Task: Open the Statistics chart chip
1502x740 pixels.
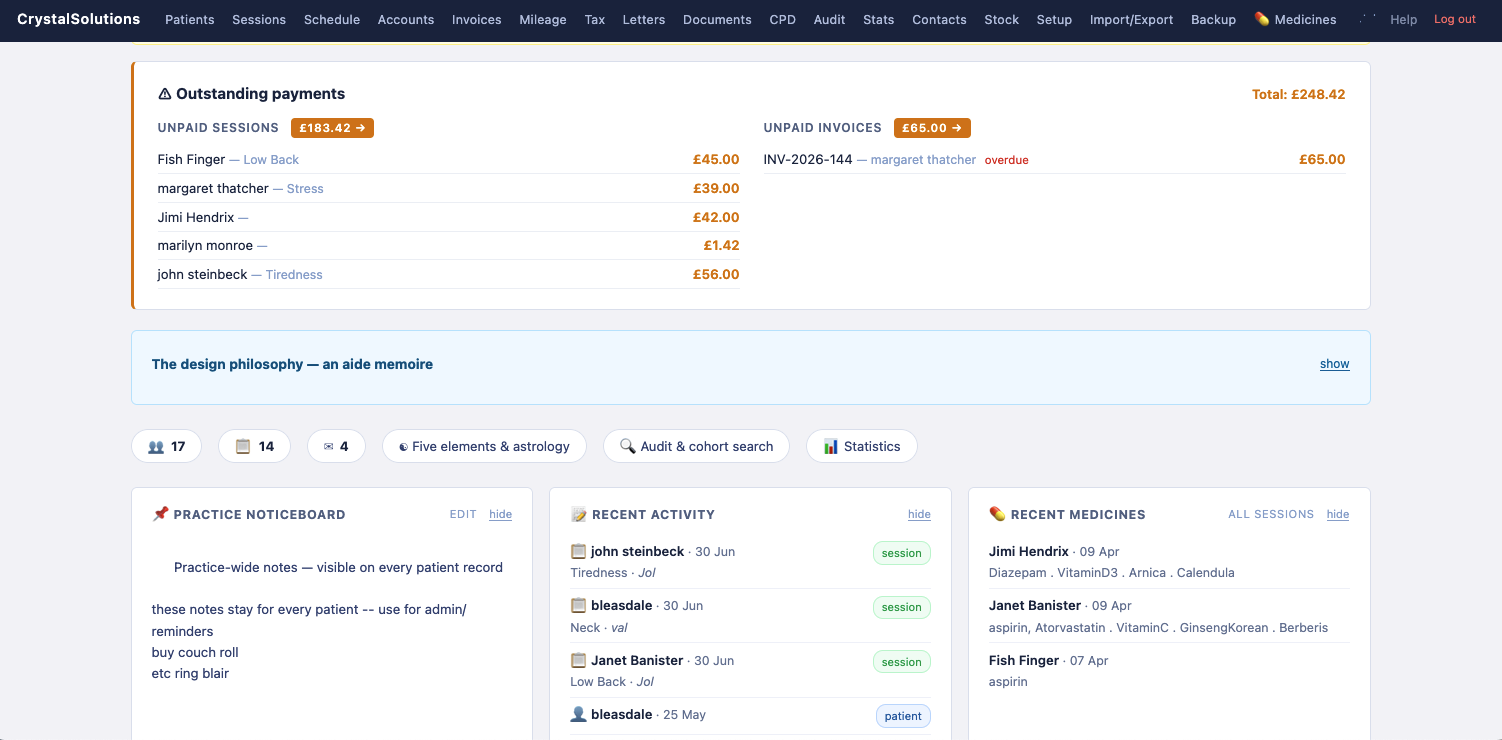Action: 861,446
